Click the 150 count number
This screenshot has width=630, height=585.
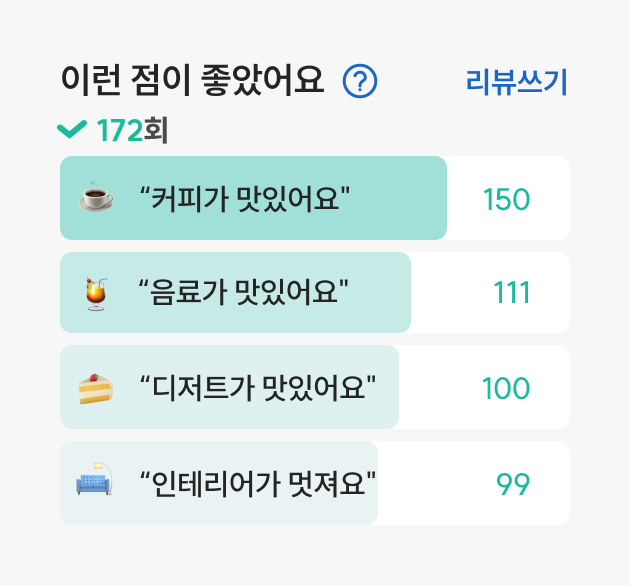[x=506, y=199]
